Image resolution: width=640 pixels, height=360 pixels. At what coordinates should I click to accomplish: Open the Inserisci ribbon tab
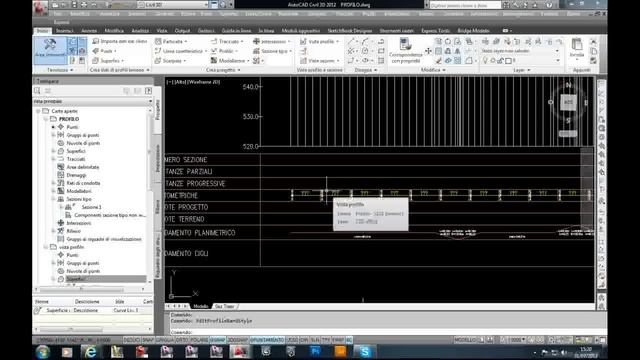[x=64, y=31]
